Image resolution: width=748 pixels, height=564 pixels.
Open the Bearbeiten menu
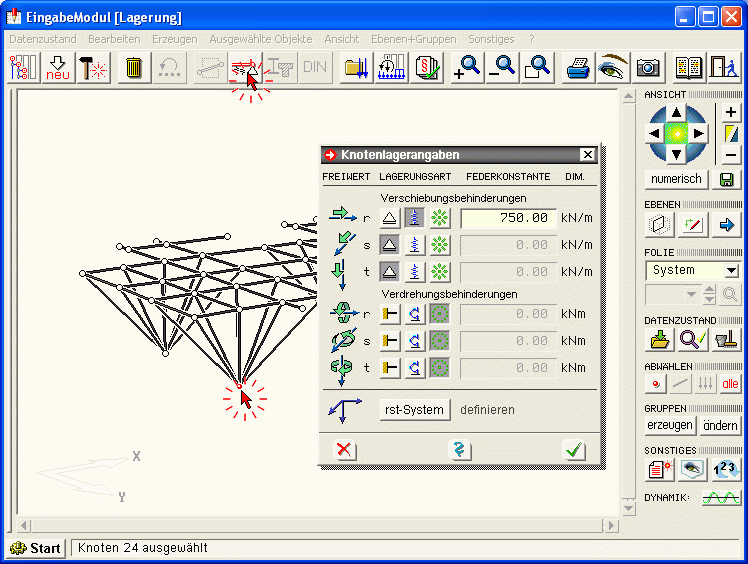click(114, 39)
